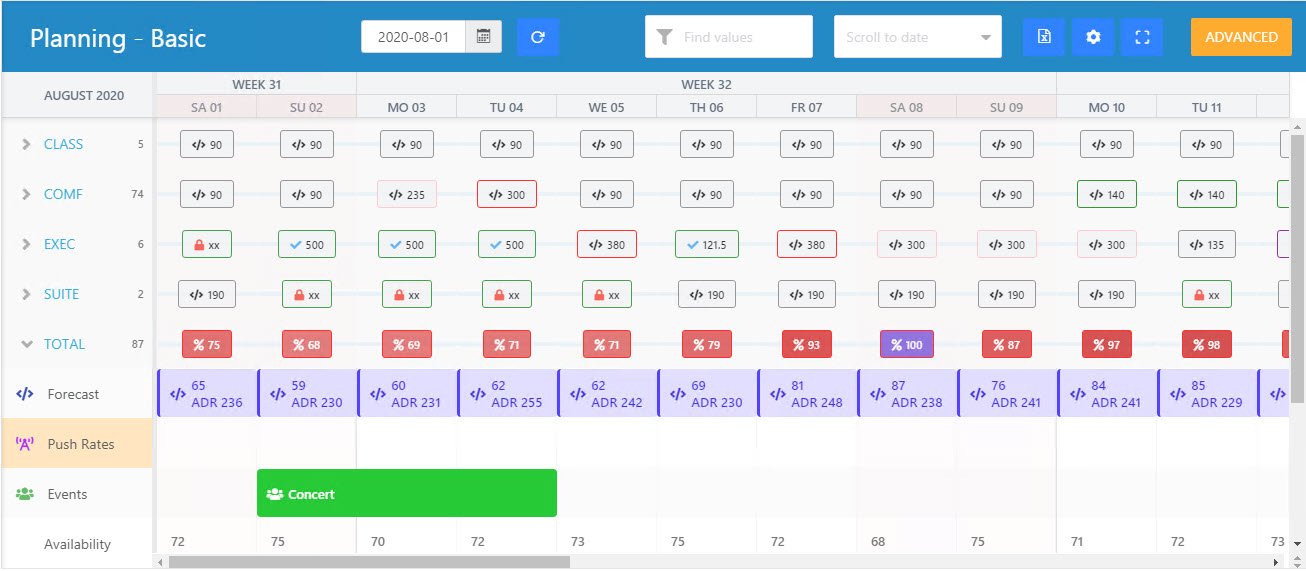Click the blue refresh button
Viewport: 1306px width, 571px height.
tap(538, 37)
